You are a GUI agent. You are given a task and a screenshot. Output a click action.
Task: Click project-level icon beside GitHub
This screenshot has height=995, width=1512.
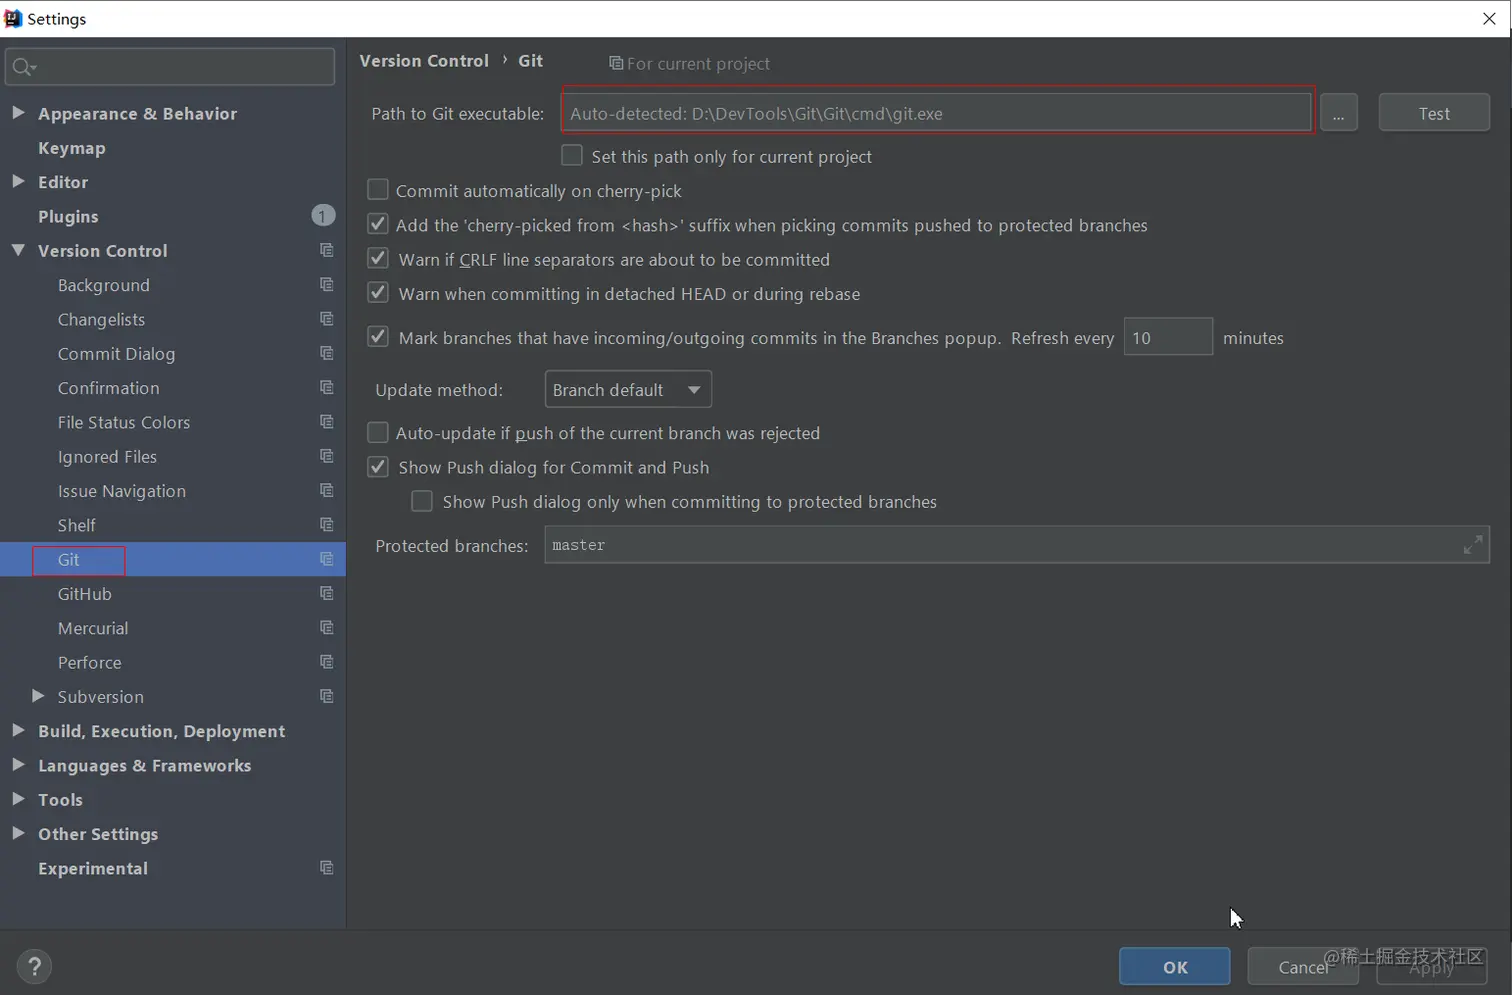326,593
